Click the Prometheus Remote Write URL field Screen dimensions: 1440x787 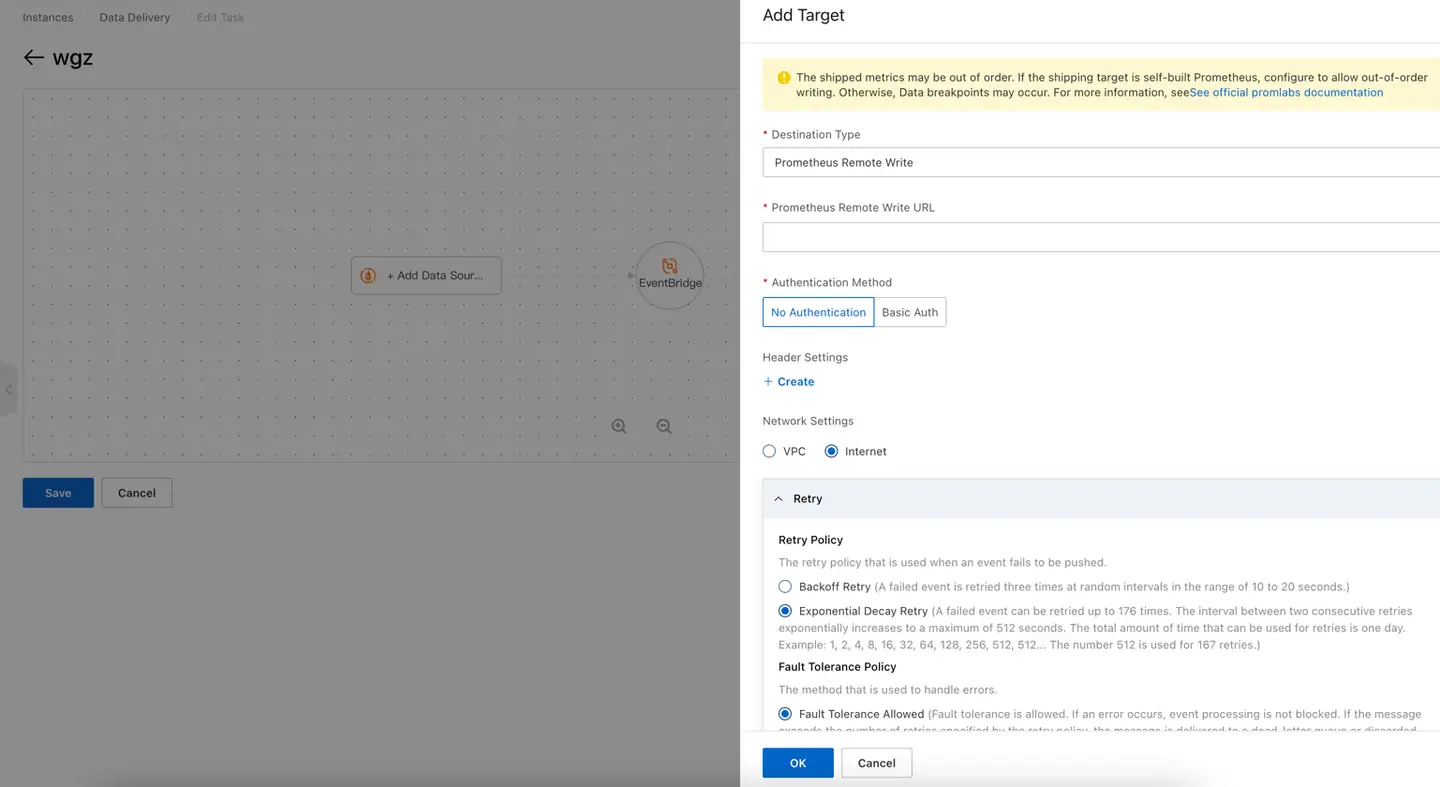1100,237
